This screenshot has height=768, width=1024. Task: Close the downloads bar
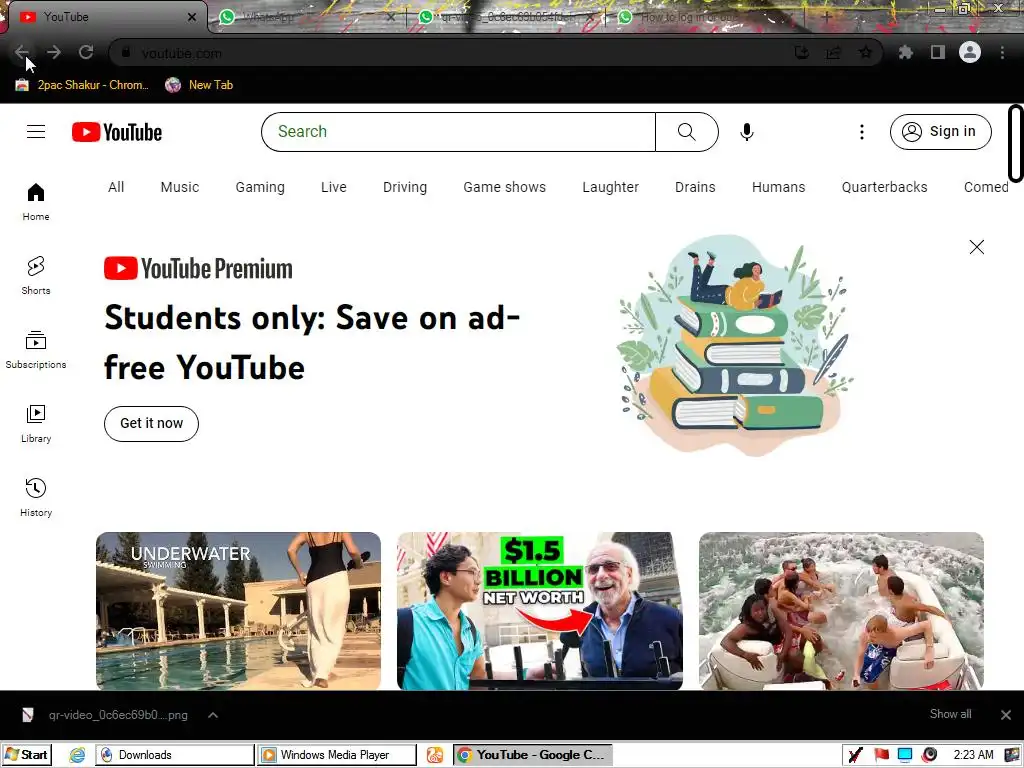tap(1006, 715)
